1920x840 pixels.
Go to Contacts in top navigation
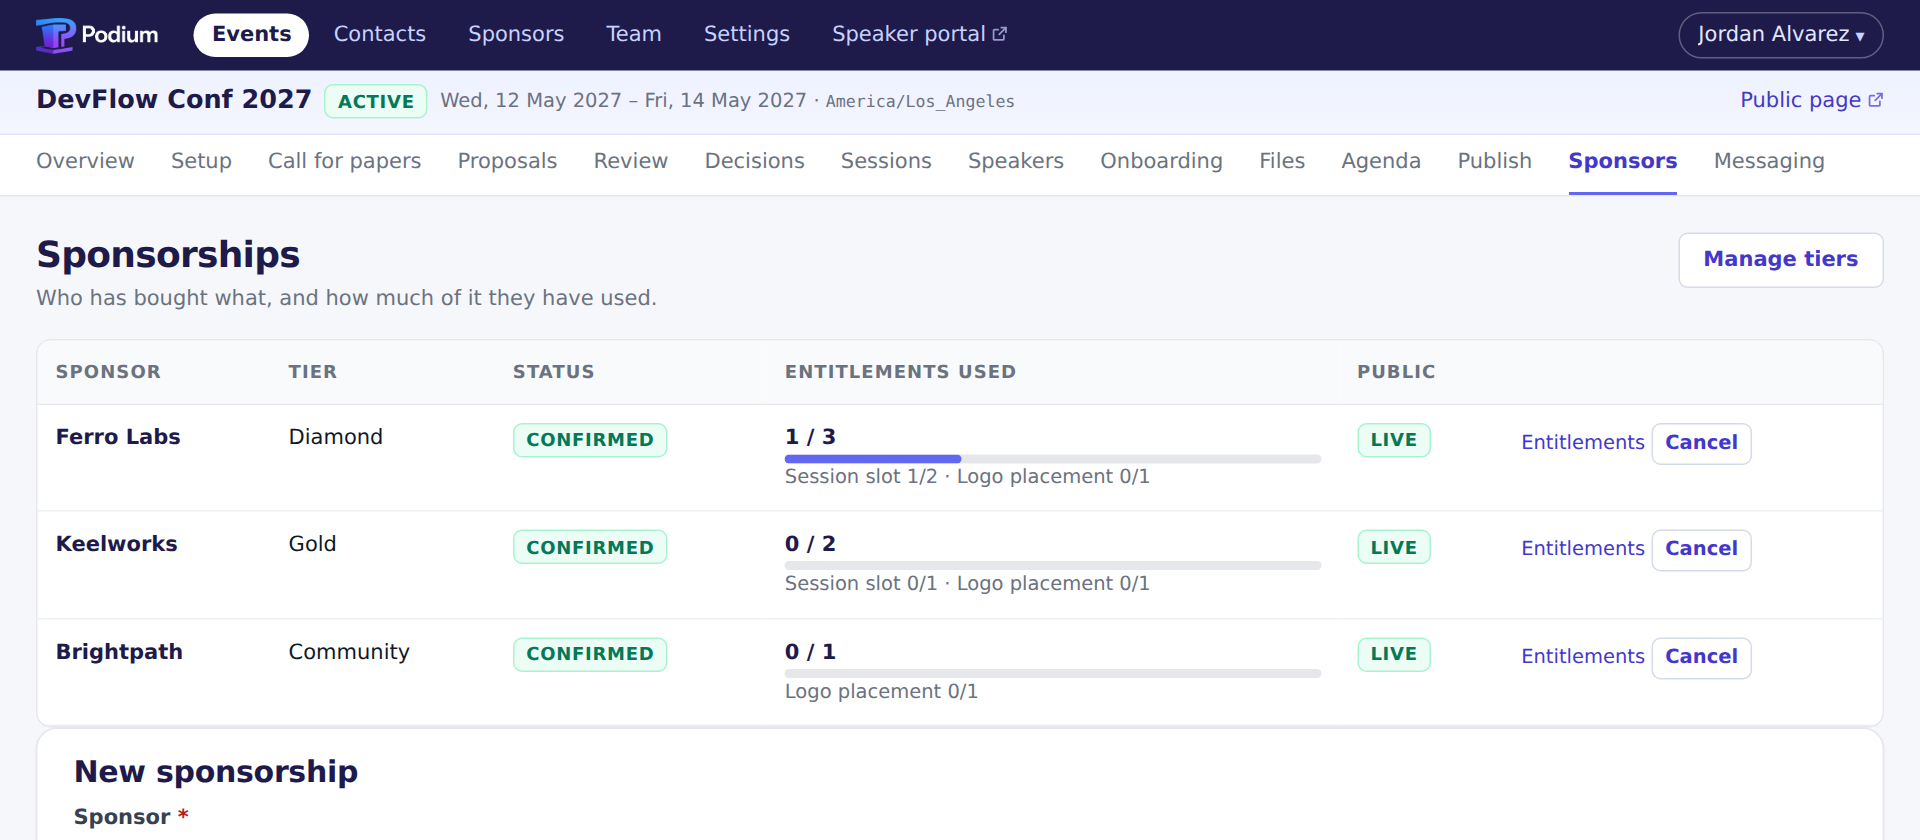tap(380, 34)
